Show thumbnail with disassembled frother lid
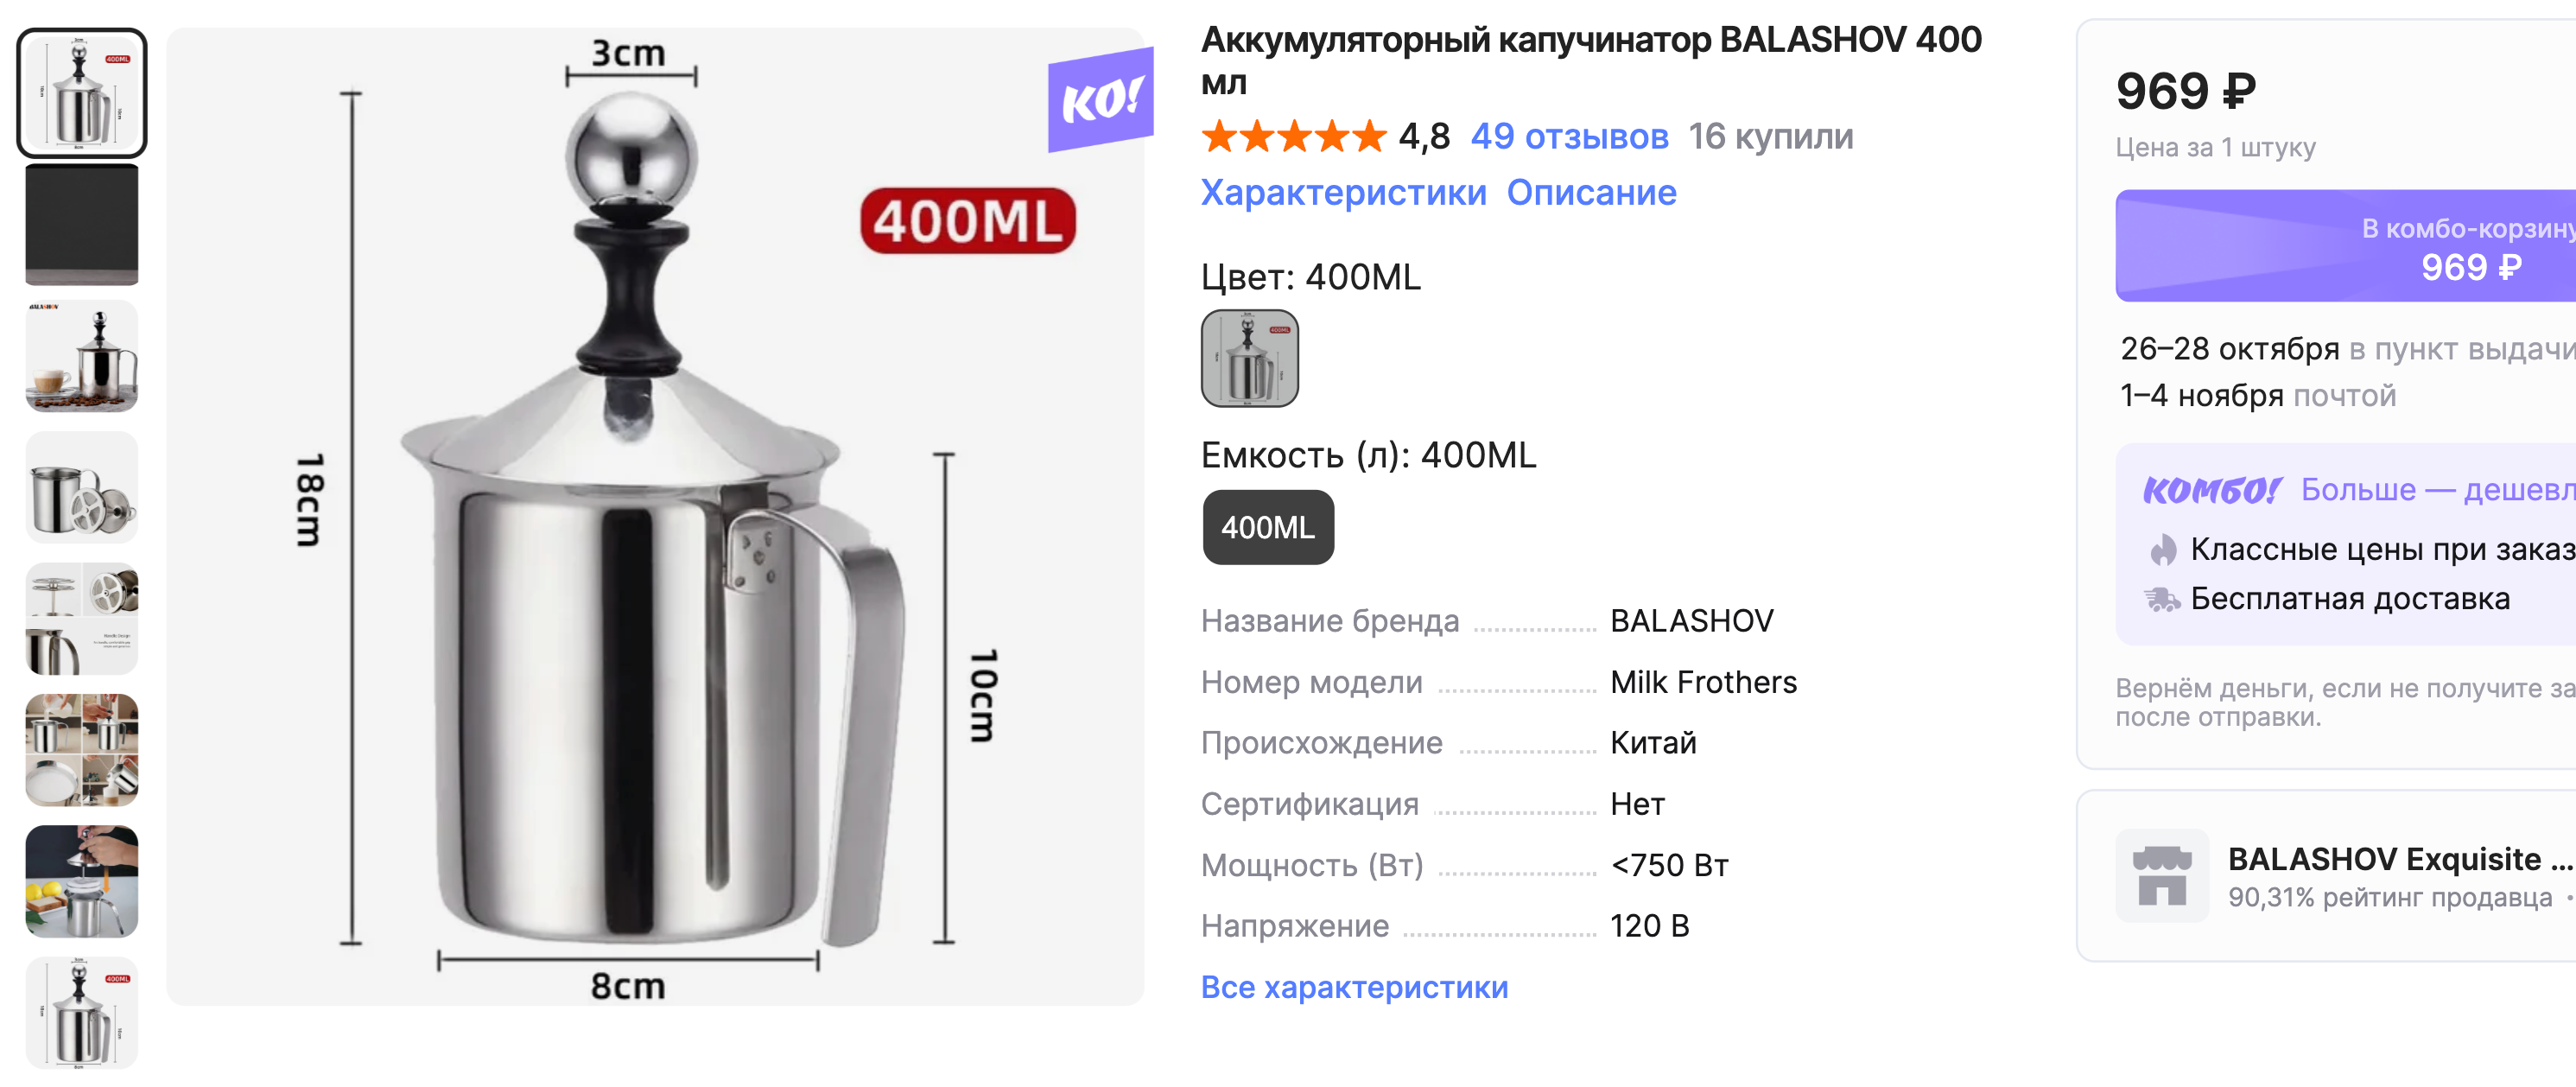This screenshot has height=1087, width=2576. 82,488
